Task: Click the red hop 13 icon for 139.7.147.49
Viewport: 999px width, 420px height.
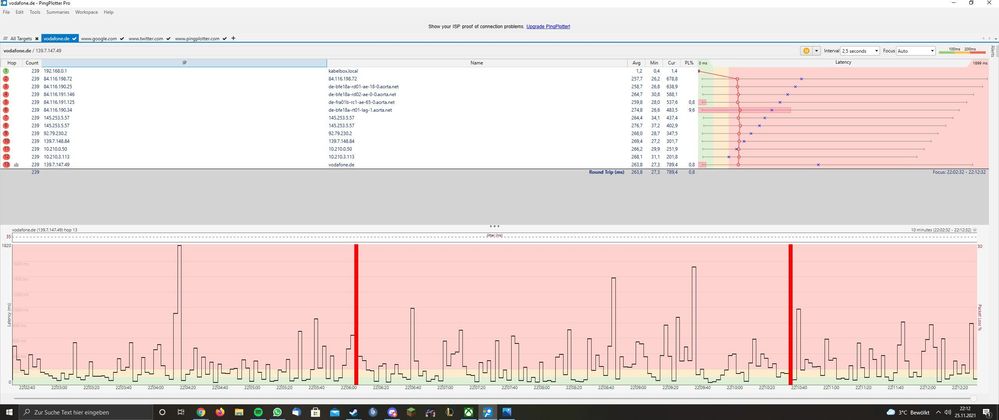Action: point(6,164)
